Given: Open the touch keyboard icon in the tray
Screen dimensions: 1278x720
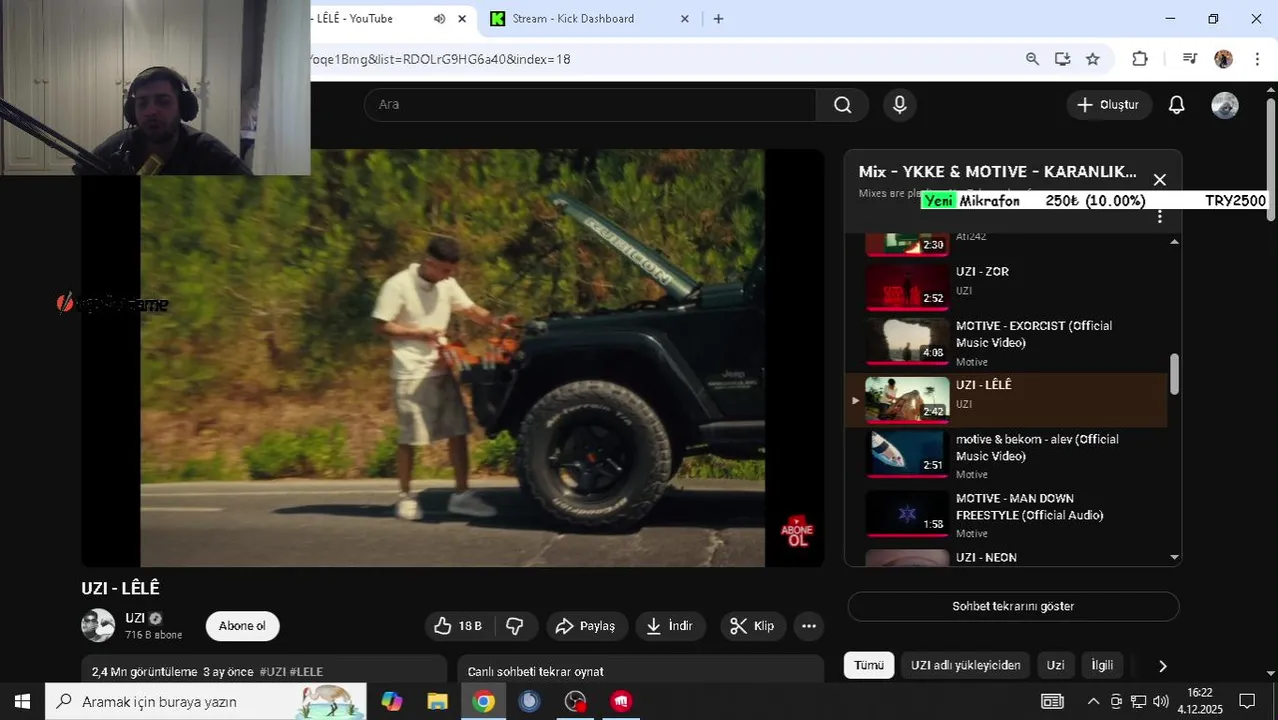Looking at the screenshot, I should (1052, 702).
